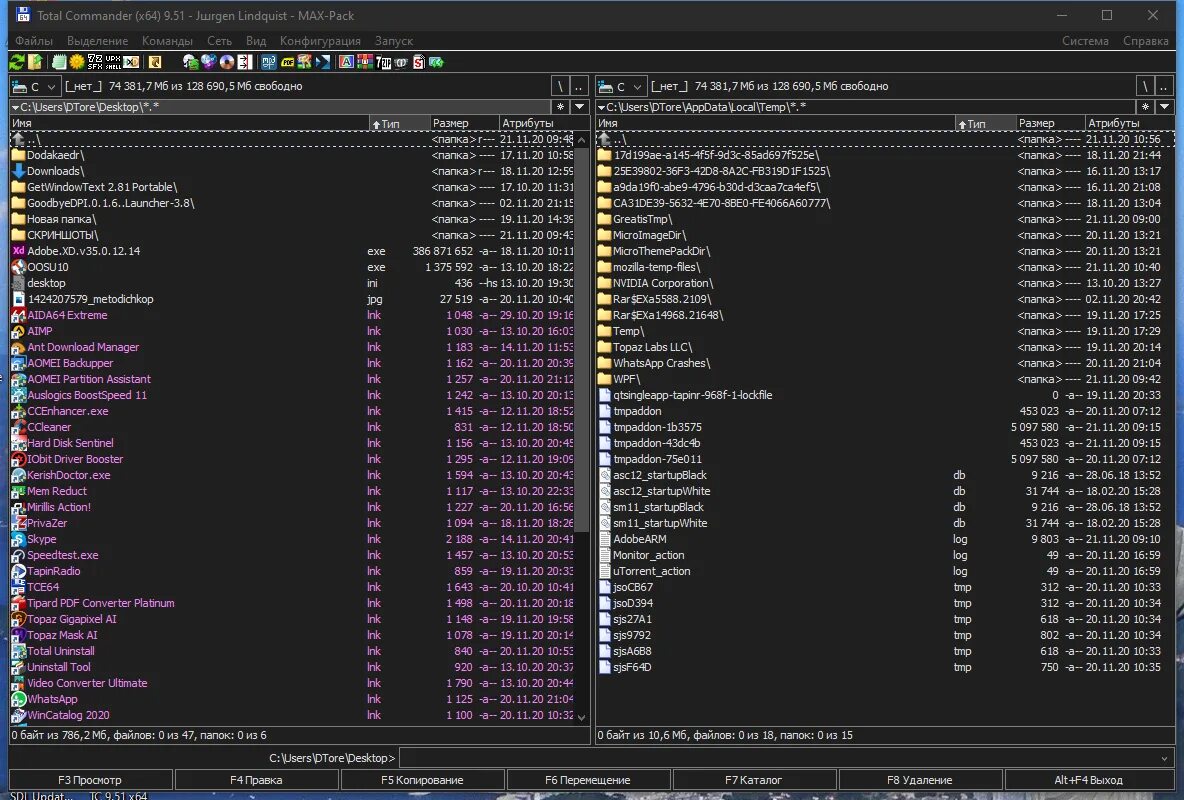Open the green notepad toolbar icon
This screenshot has height=800, width=1184.
59,62
